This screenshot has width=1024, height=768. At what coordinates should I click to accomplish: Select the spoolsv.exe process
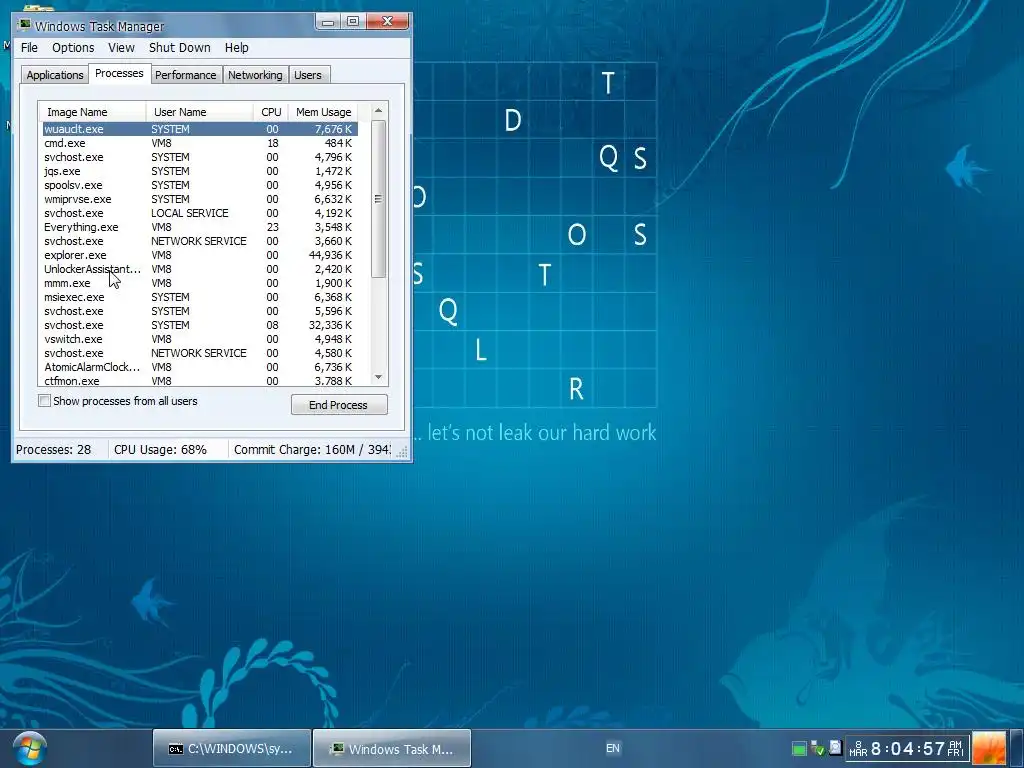[x=200, y=185]
